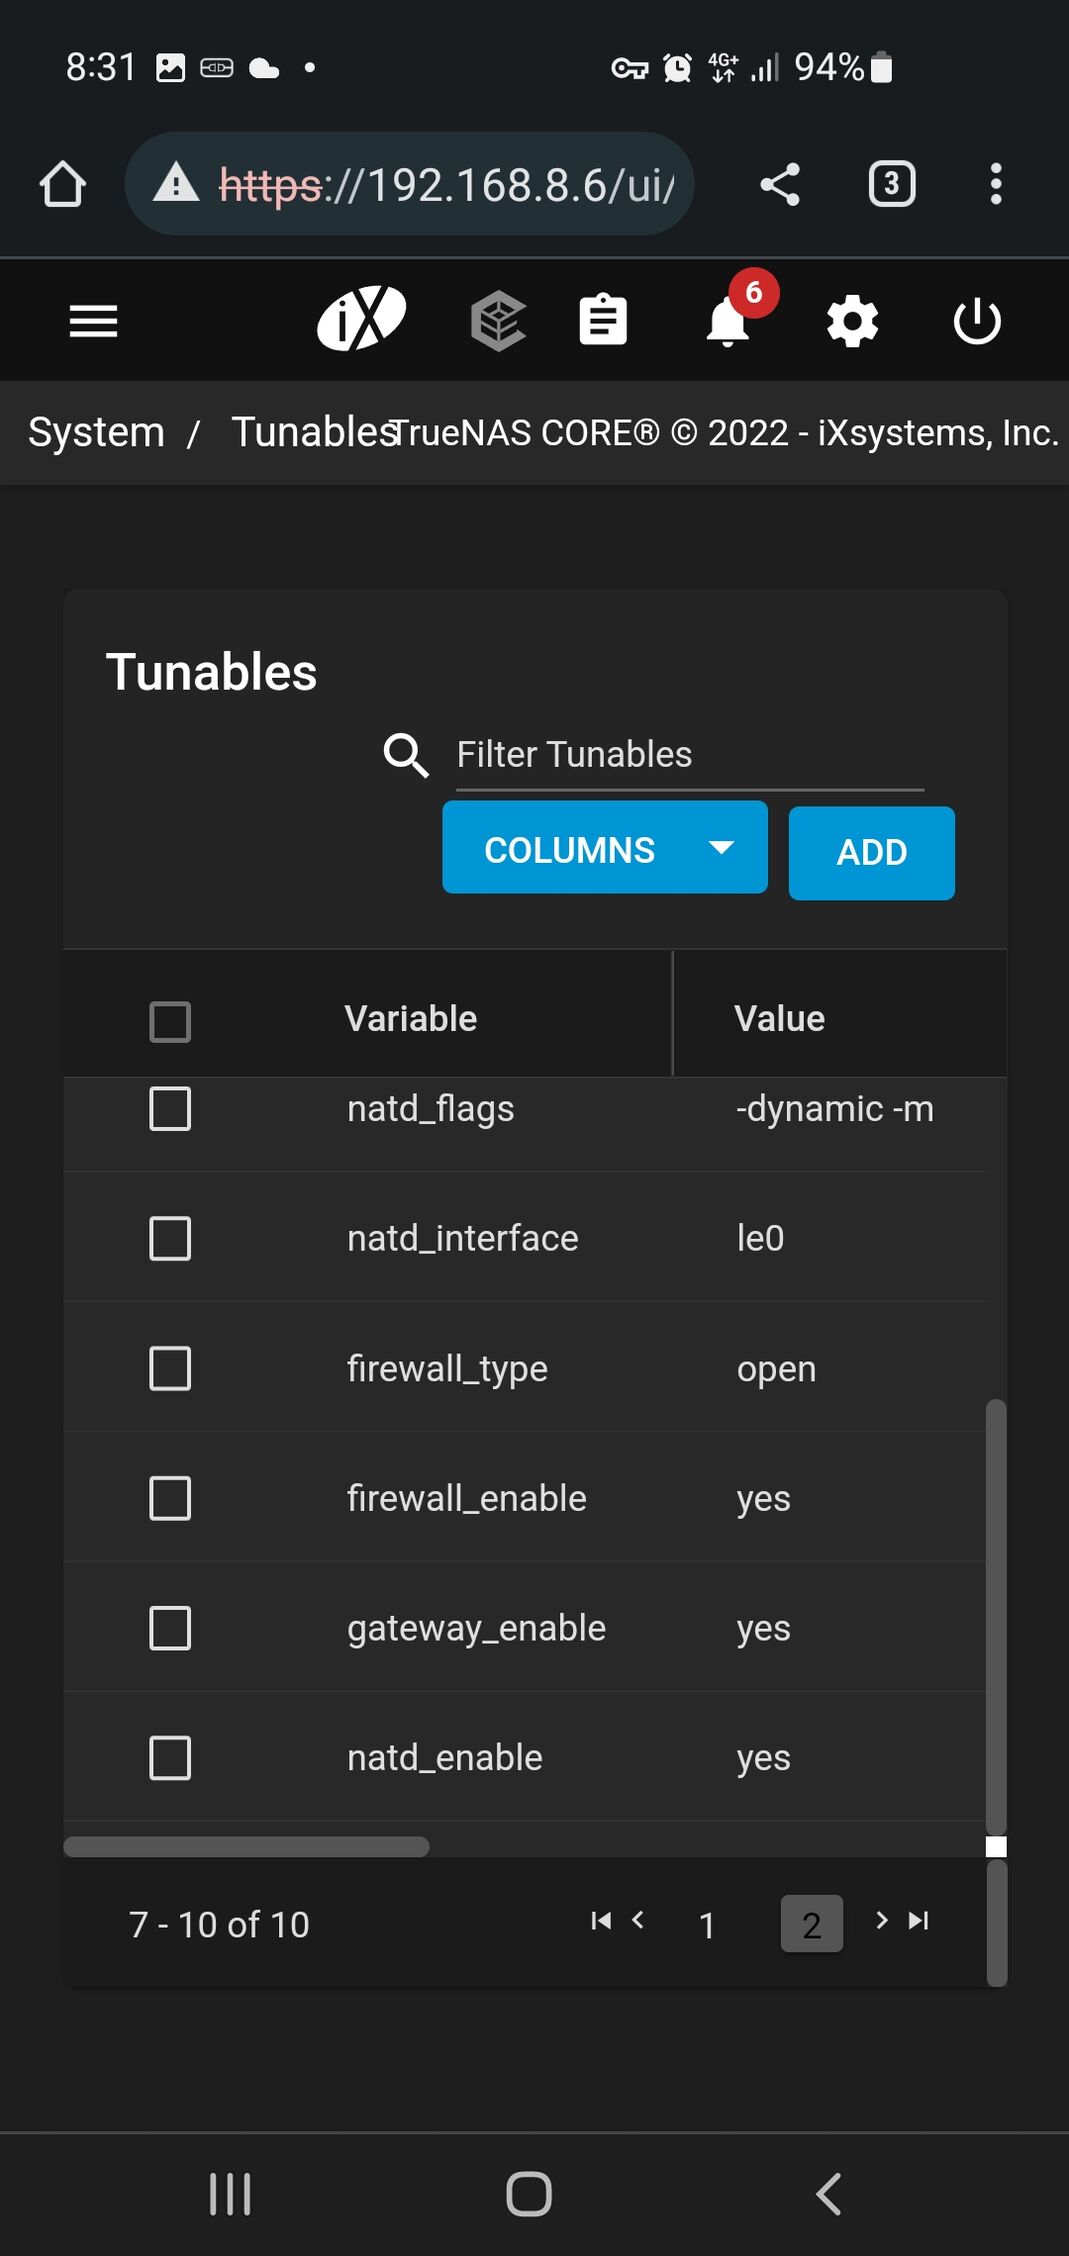This screenshot has width=1069, height=2256.
Task: Tap the browser share icon
Action: coord(780,184)
